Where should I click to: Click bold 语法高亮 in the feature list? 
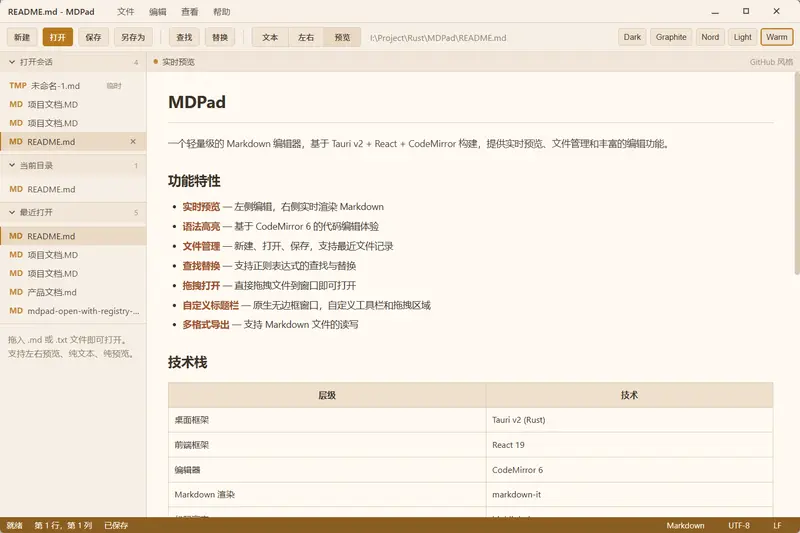click(202, 226)
